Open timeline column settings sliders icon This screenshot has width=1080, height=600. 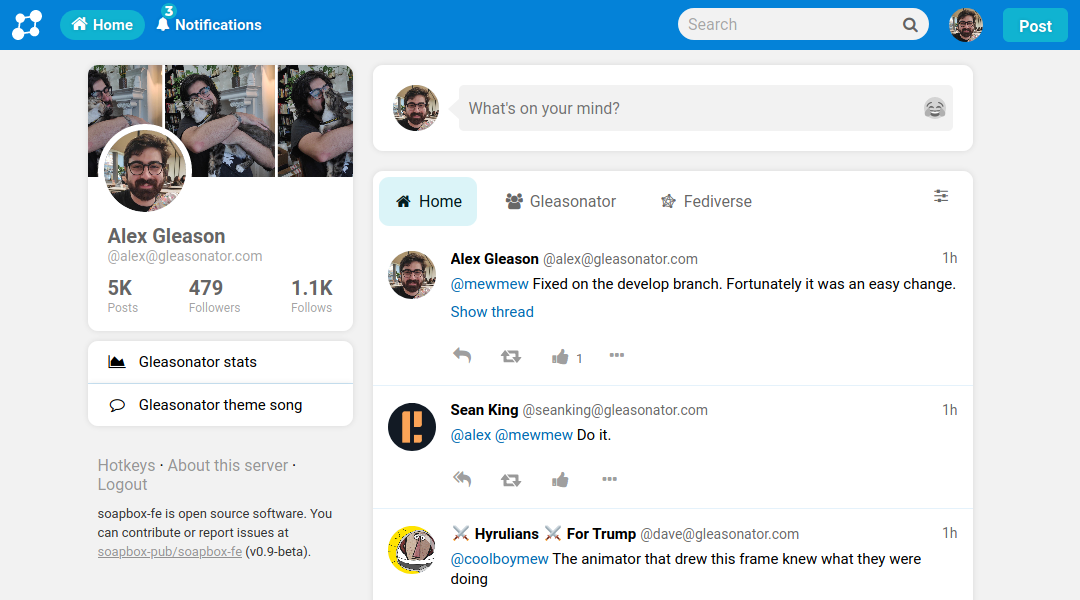[941, 196]
